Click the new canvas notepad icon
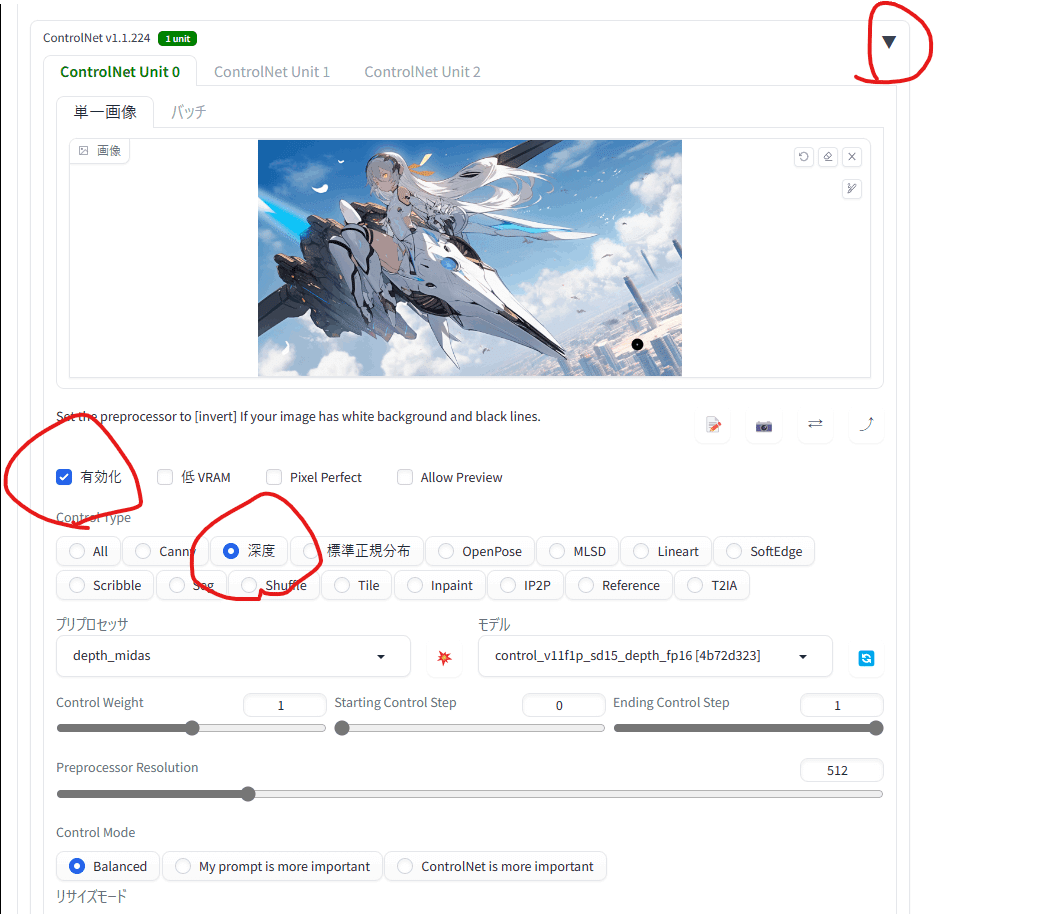The width and height of the screenshot is (1038, 914). click(x=714, y=425)
